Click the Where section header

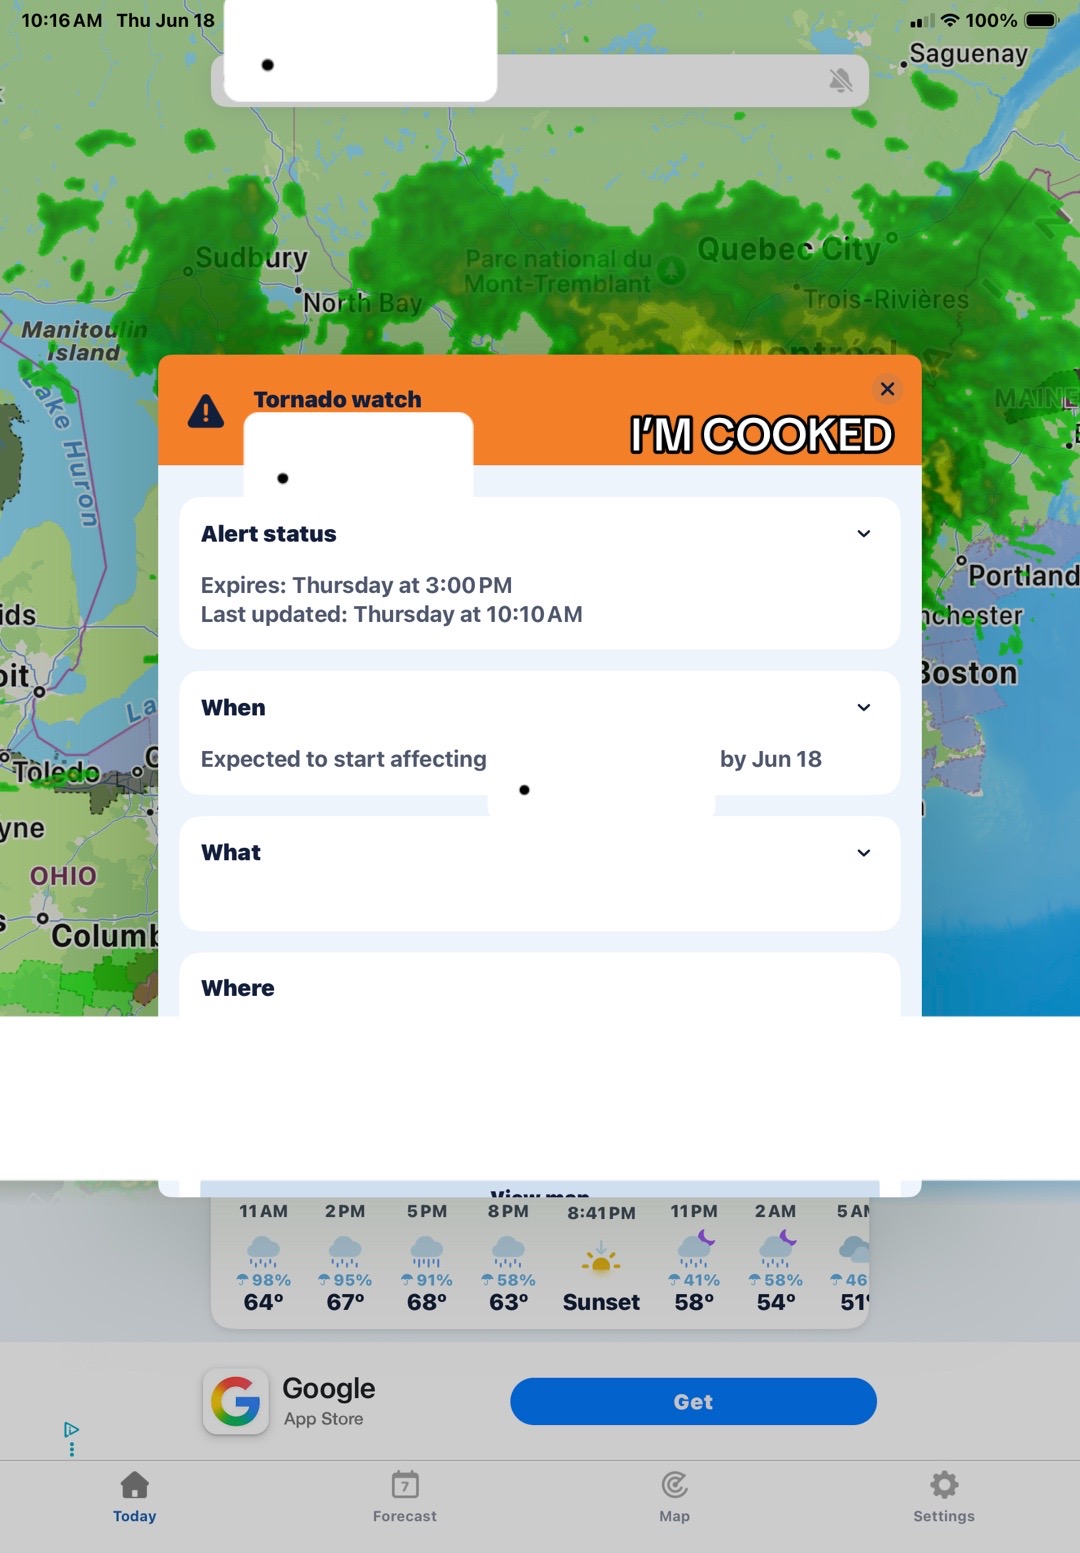[238, 988]
